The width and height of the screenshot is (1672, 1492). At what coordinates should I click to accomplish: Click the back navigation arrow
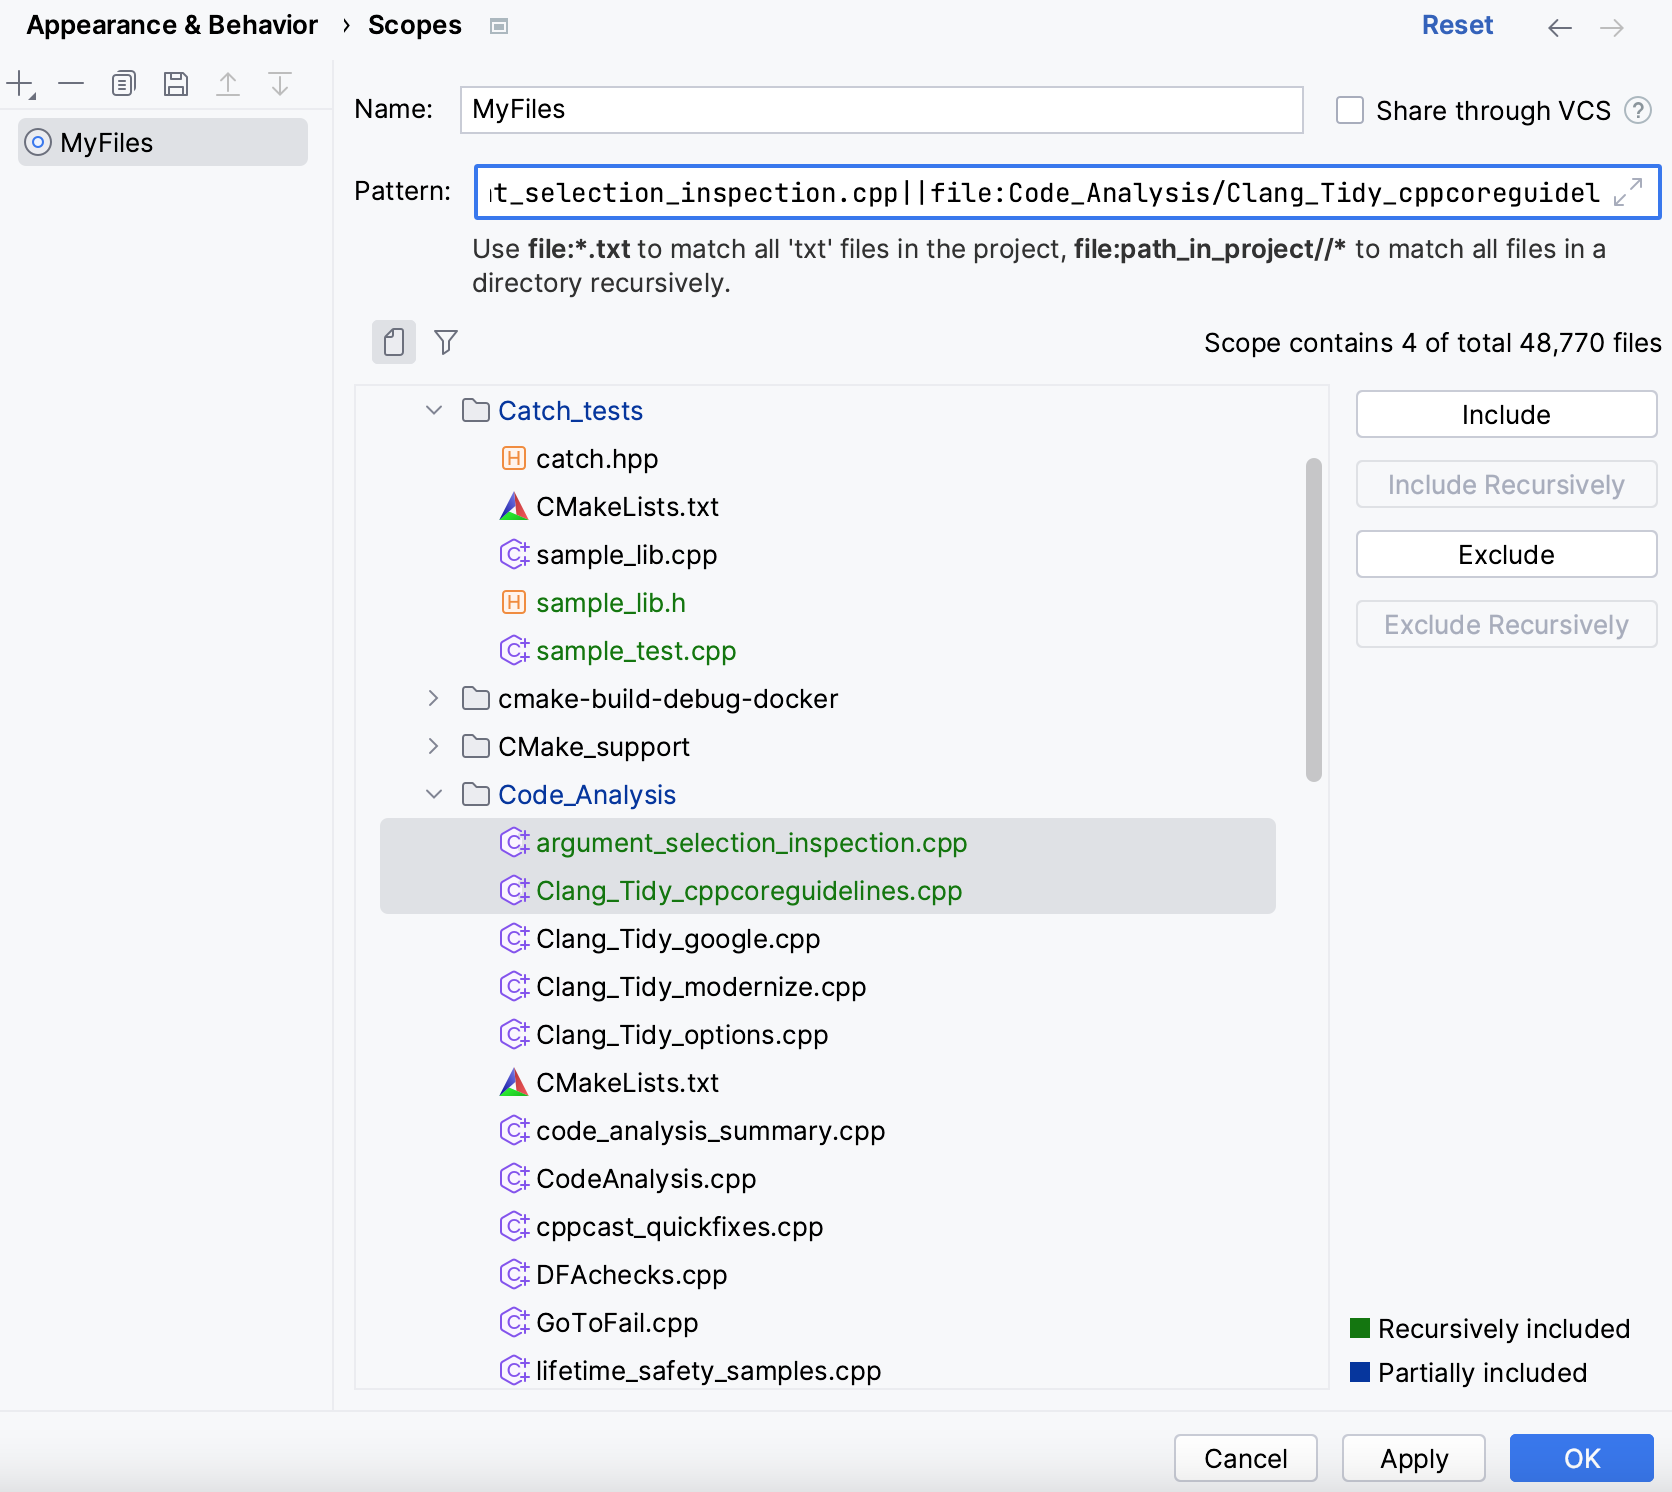click(1559, 27)
